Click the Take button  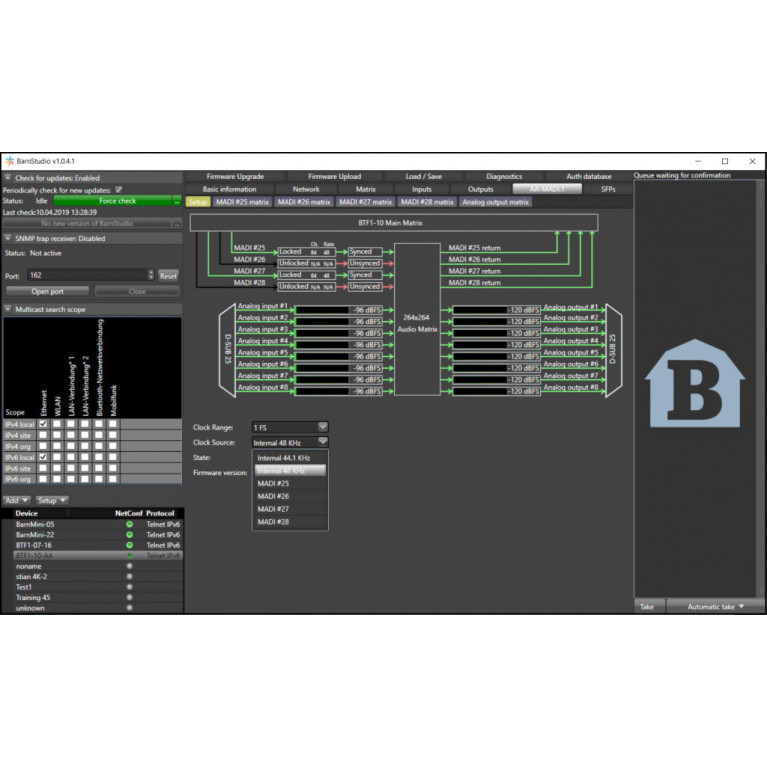pyautogui.click(x=647, y=607)
